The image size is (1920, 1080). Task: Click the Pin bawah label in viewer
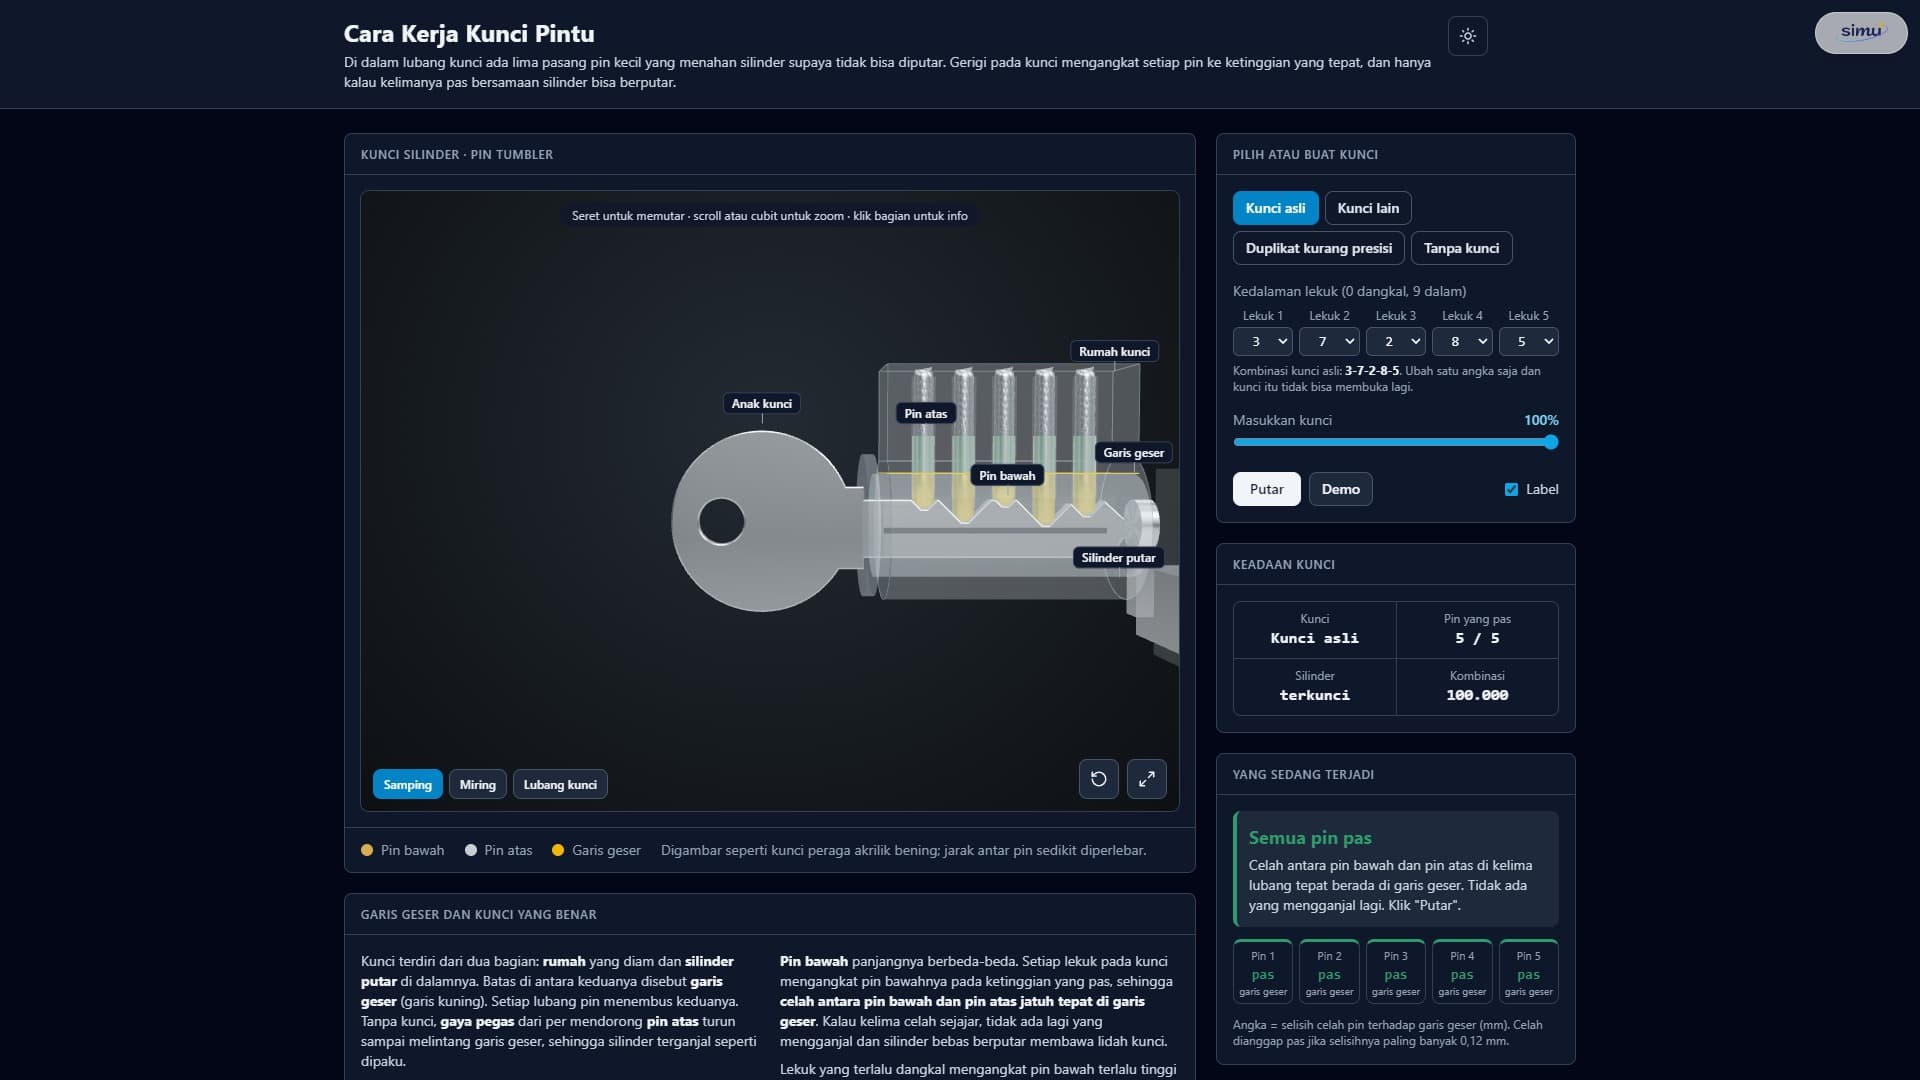[x=1007, y=476]
